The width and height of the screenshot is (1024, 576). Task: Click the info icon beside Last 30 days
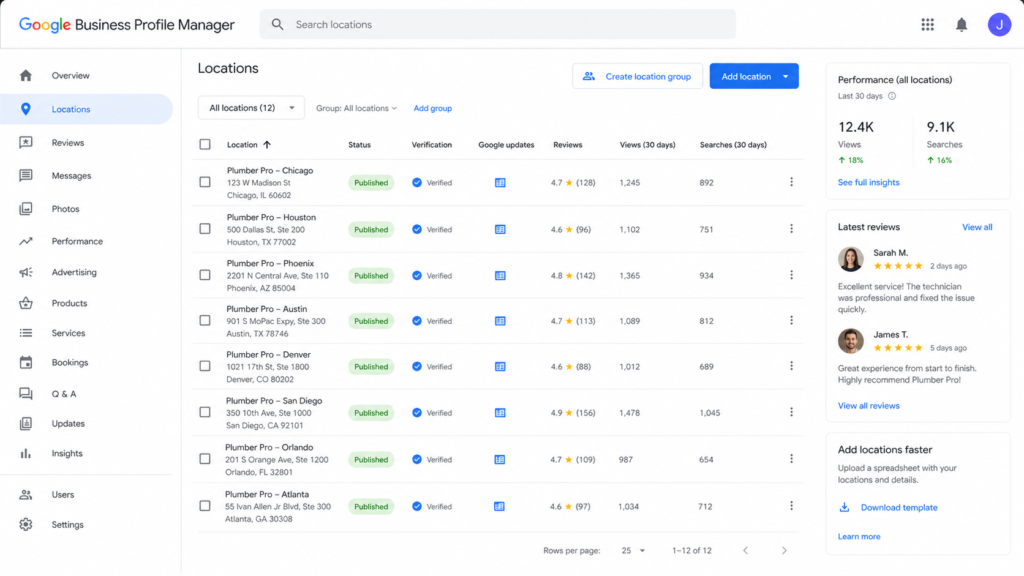tap(892, 96)
